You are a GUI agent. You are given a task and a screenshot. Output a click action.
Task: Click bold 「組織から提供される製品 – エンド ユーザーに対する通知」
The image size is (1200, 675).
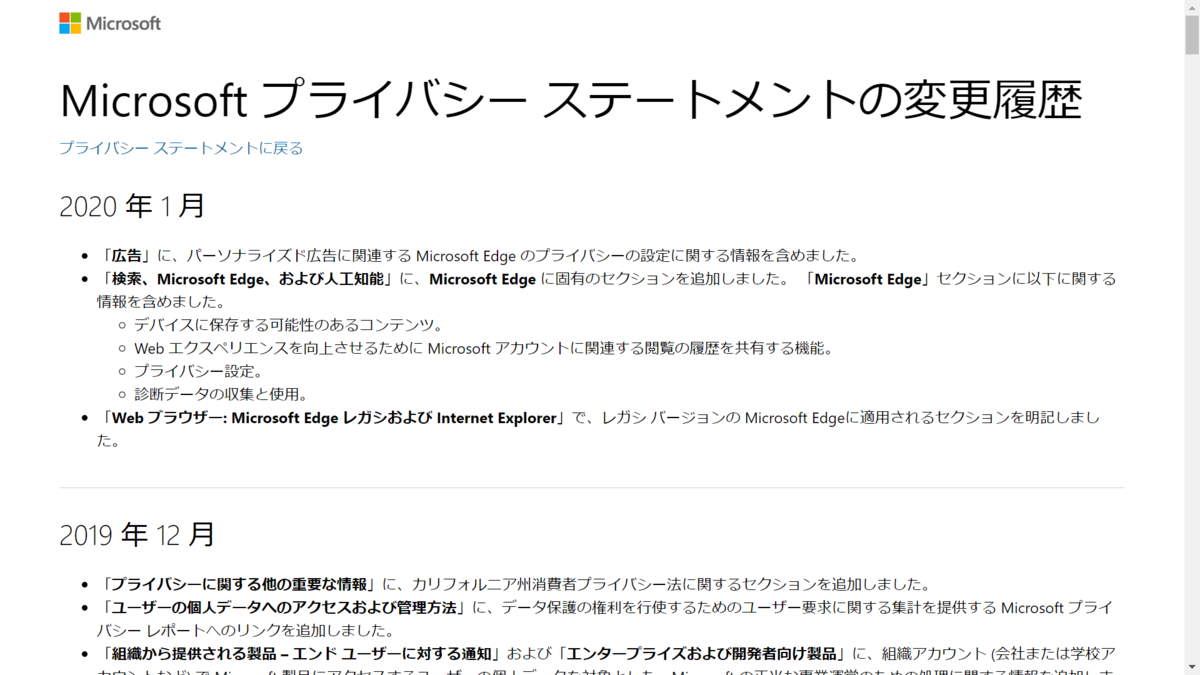tap(301, 654)
